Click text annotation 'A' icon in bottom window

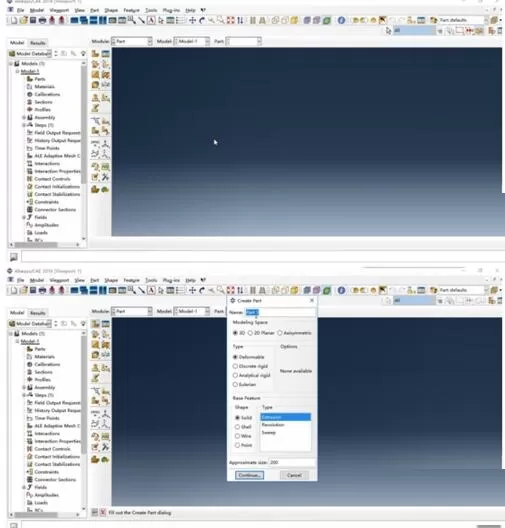152,290
